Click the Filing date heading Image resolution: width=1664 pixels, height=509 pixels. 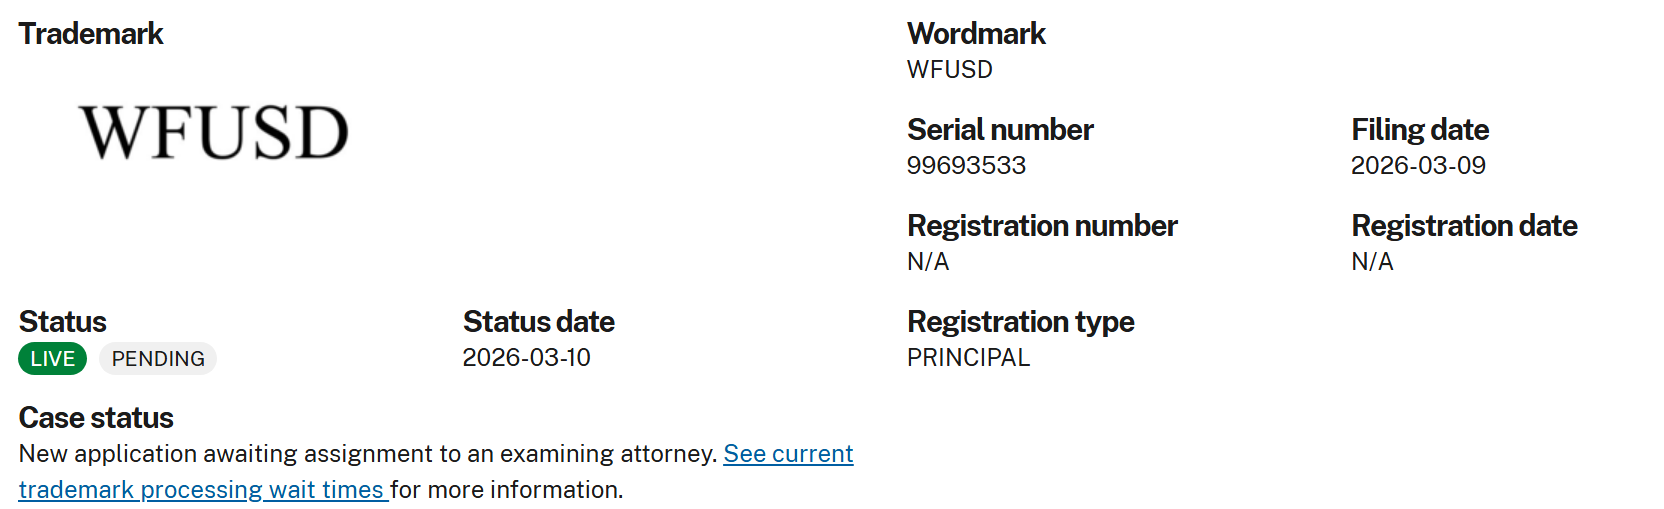coord(1420,130)
